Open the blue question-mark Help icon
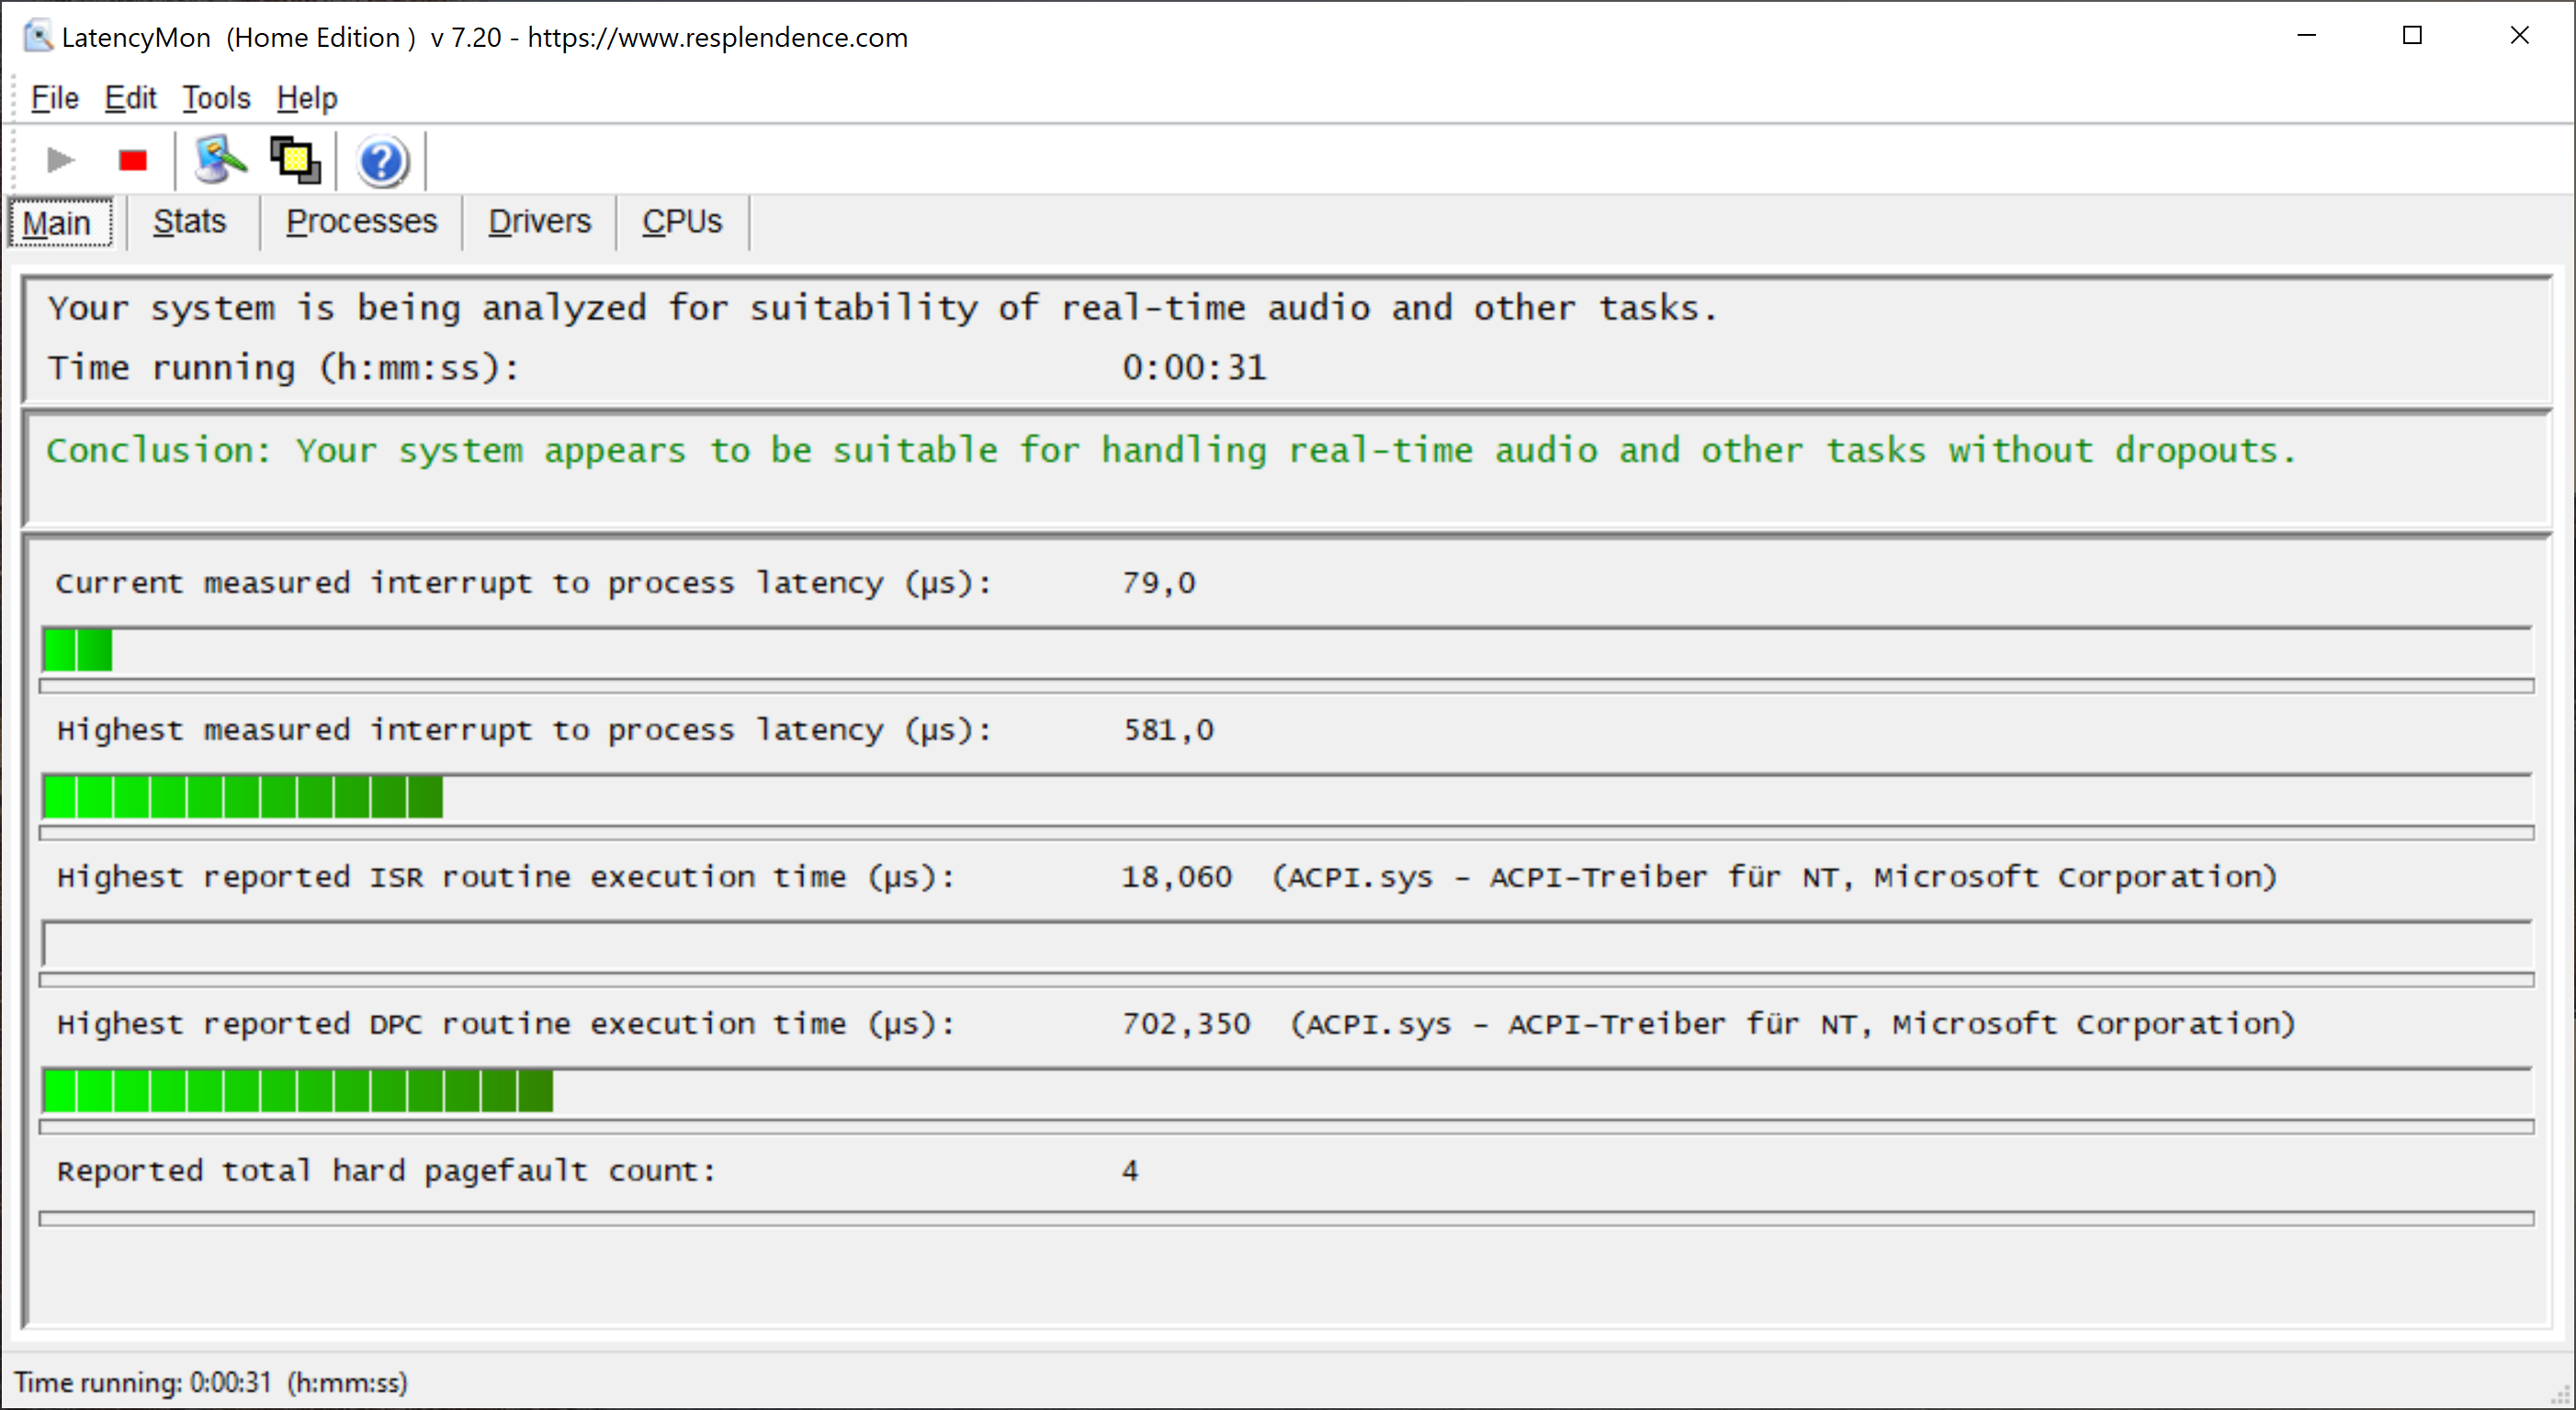 pos(382,161)
